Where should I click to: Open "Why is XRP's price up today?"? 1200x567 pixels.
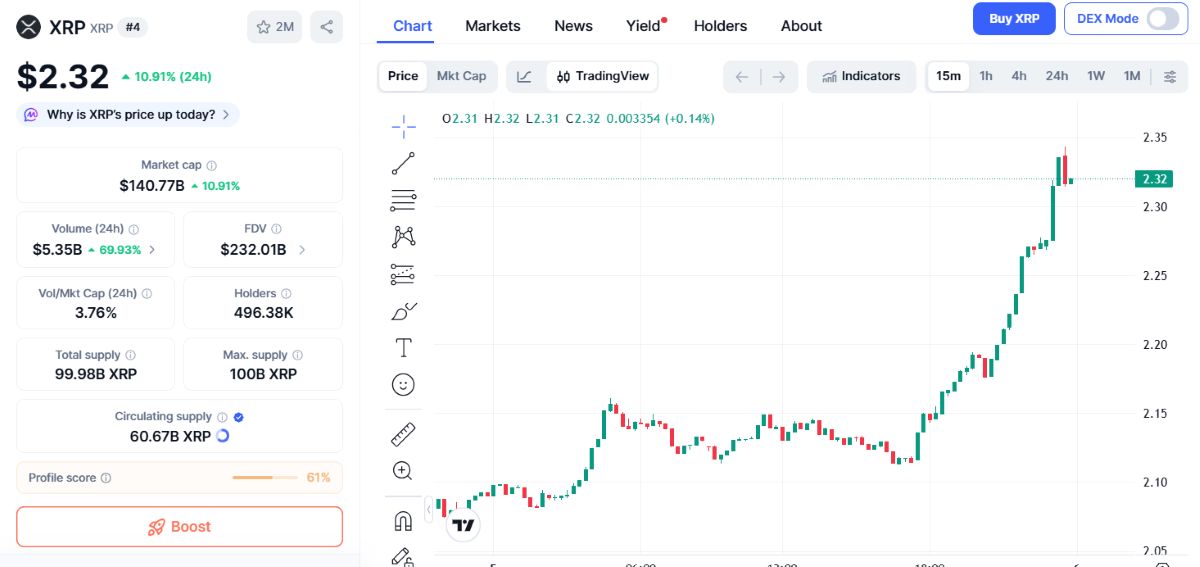click(128, 115)
